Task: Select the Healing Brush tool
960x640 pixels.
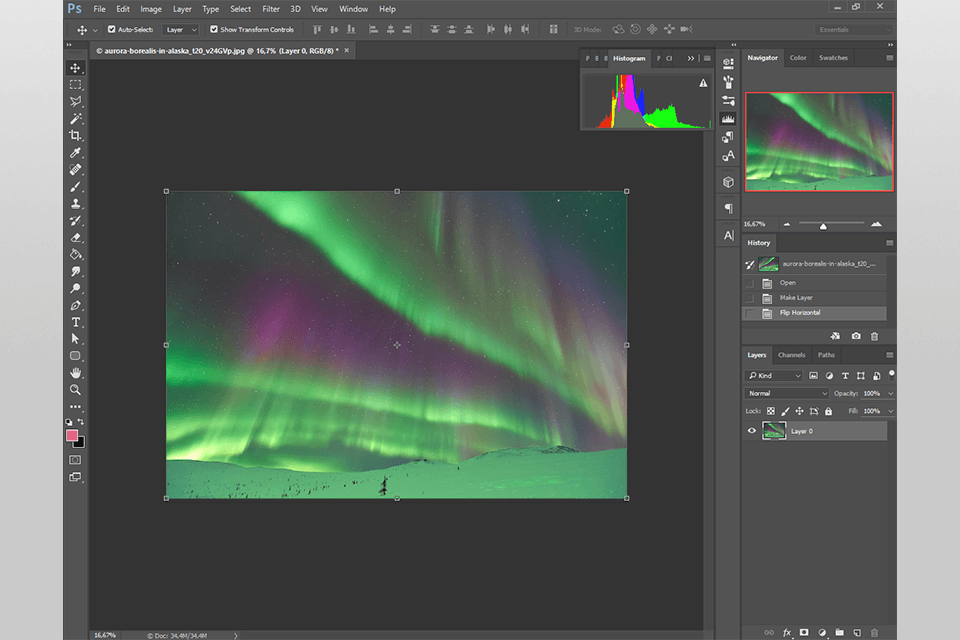Action: pyautogui.click(x=75, y=170)
